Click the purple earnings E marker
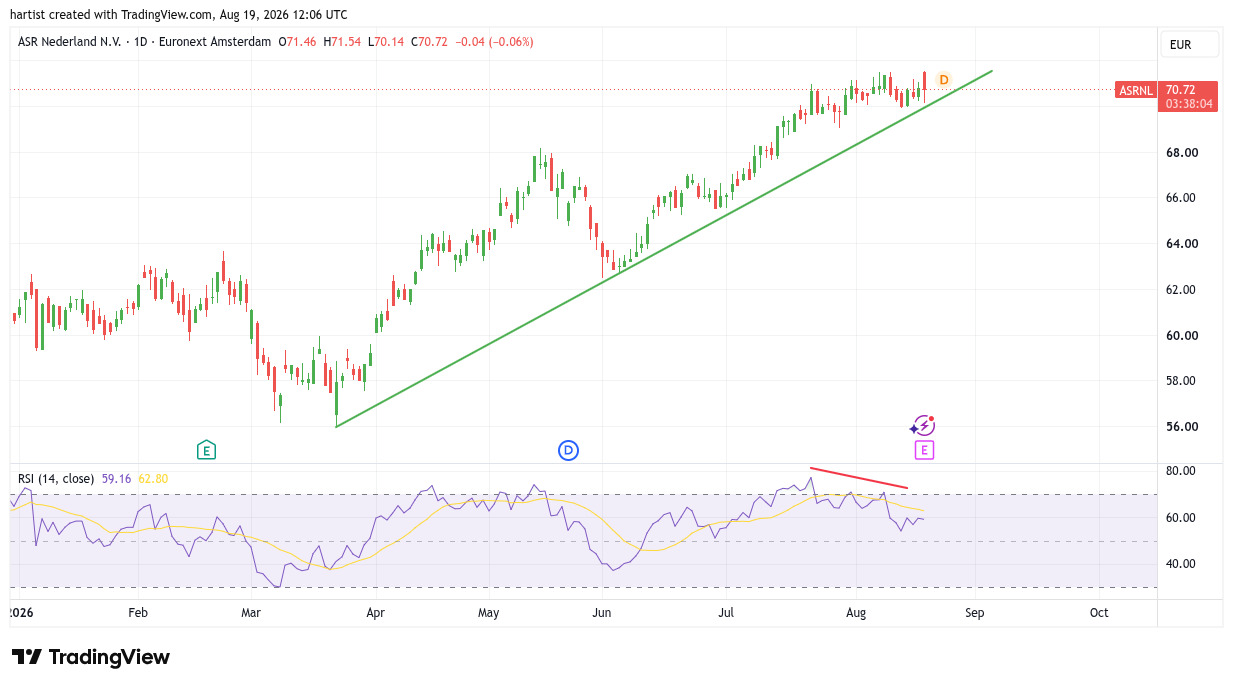 tap(924, 450)
